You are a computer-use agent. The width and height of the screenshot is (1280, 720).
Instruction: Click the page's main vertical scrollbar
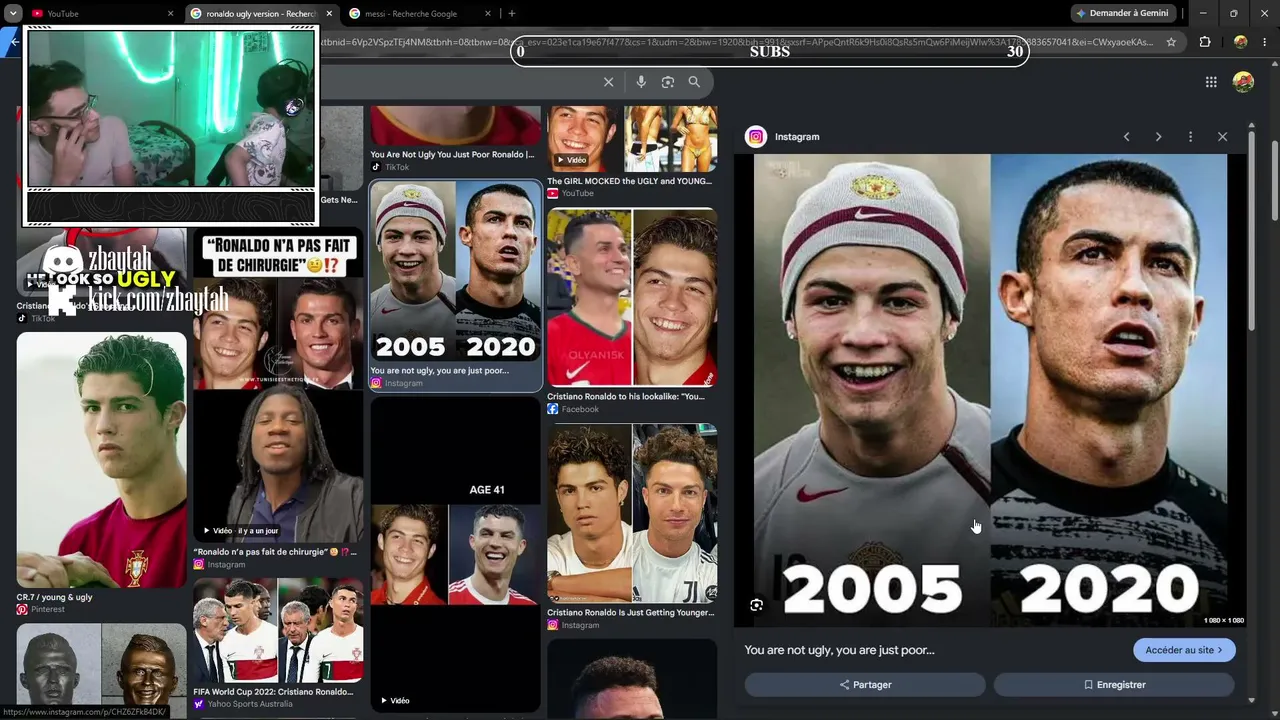pyautogui.click(x=1274, y=180)
